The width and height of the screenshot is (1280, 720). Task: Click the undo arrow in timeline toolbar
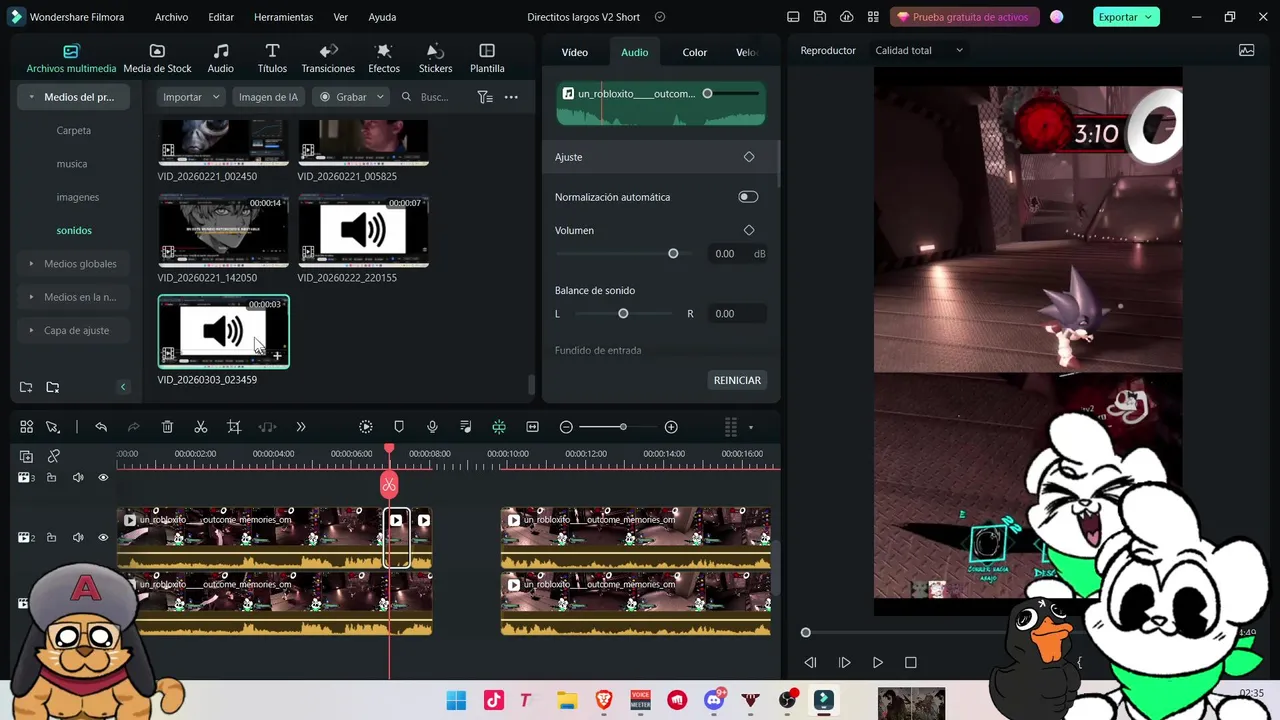click(101, 427)
